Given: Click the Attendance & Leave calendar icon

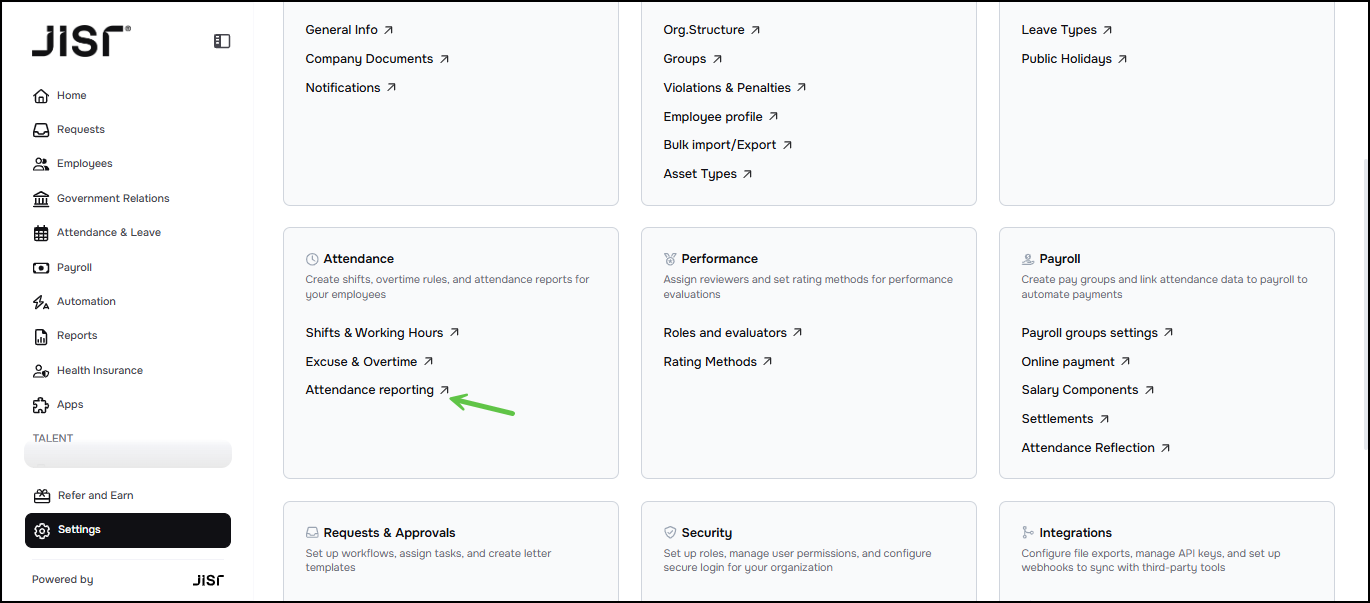Looking at the screenshot, I should pos(41,233).
